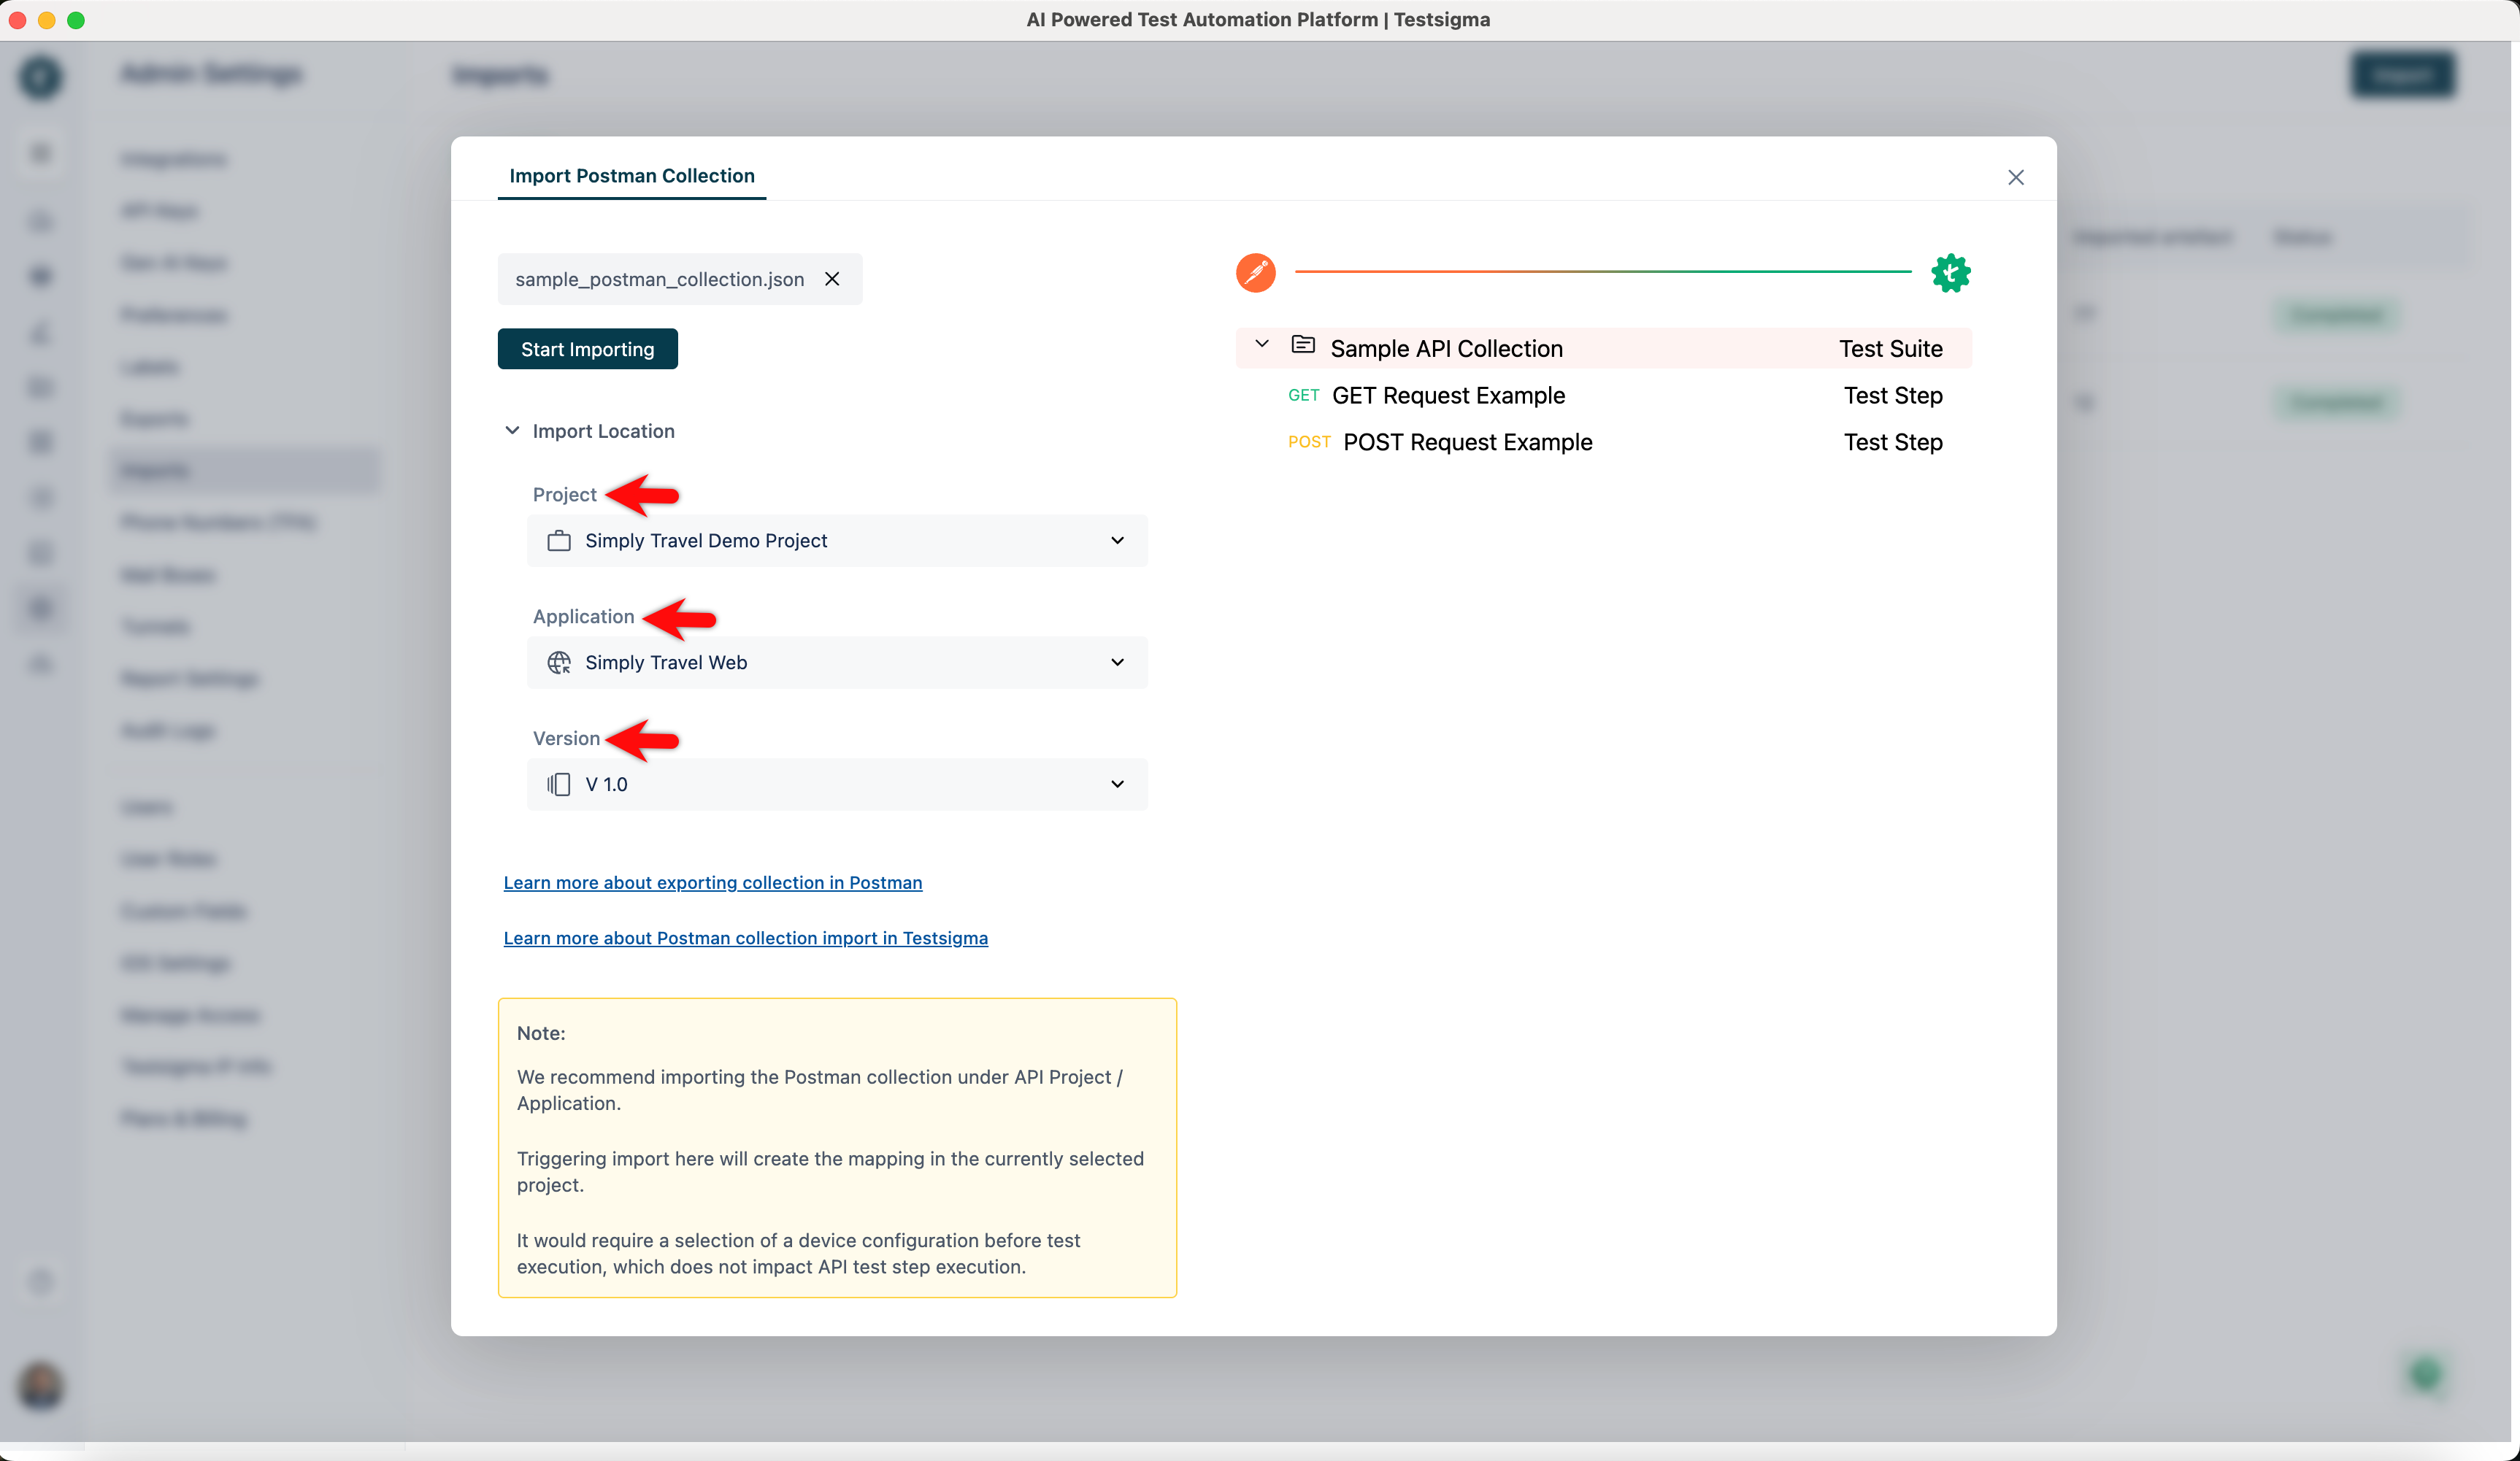This screenshot has width=2520, height=1461.
Task: Click the folder icon beside Sample API Collection
Action: click(x=1303, y=346)
